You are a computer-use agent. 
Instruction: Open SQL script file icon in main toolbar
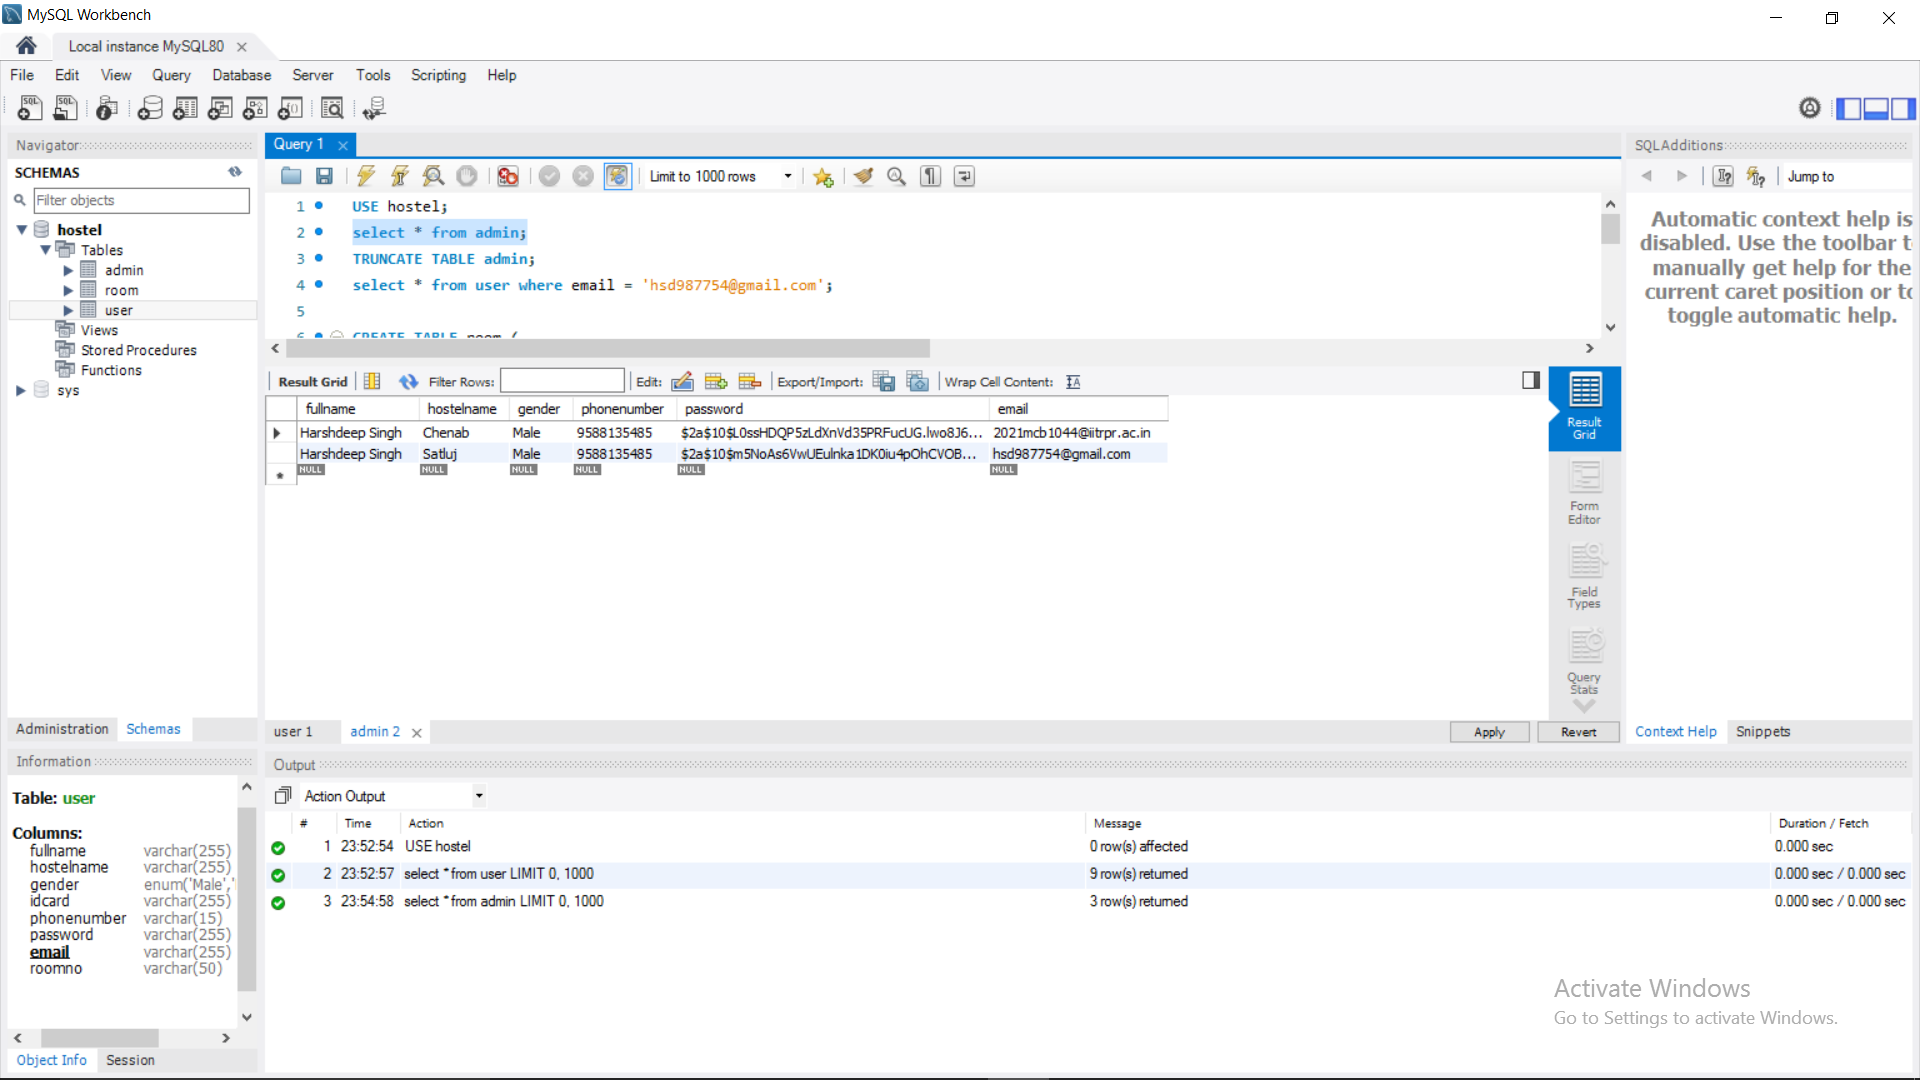point(66,108)
